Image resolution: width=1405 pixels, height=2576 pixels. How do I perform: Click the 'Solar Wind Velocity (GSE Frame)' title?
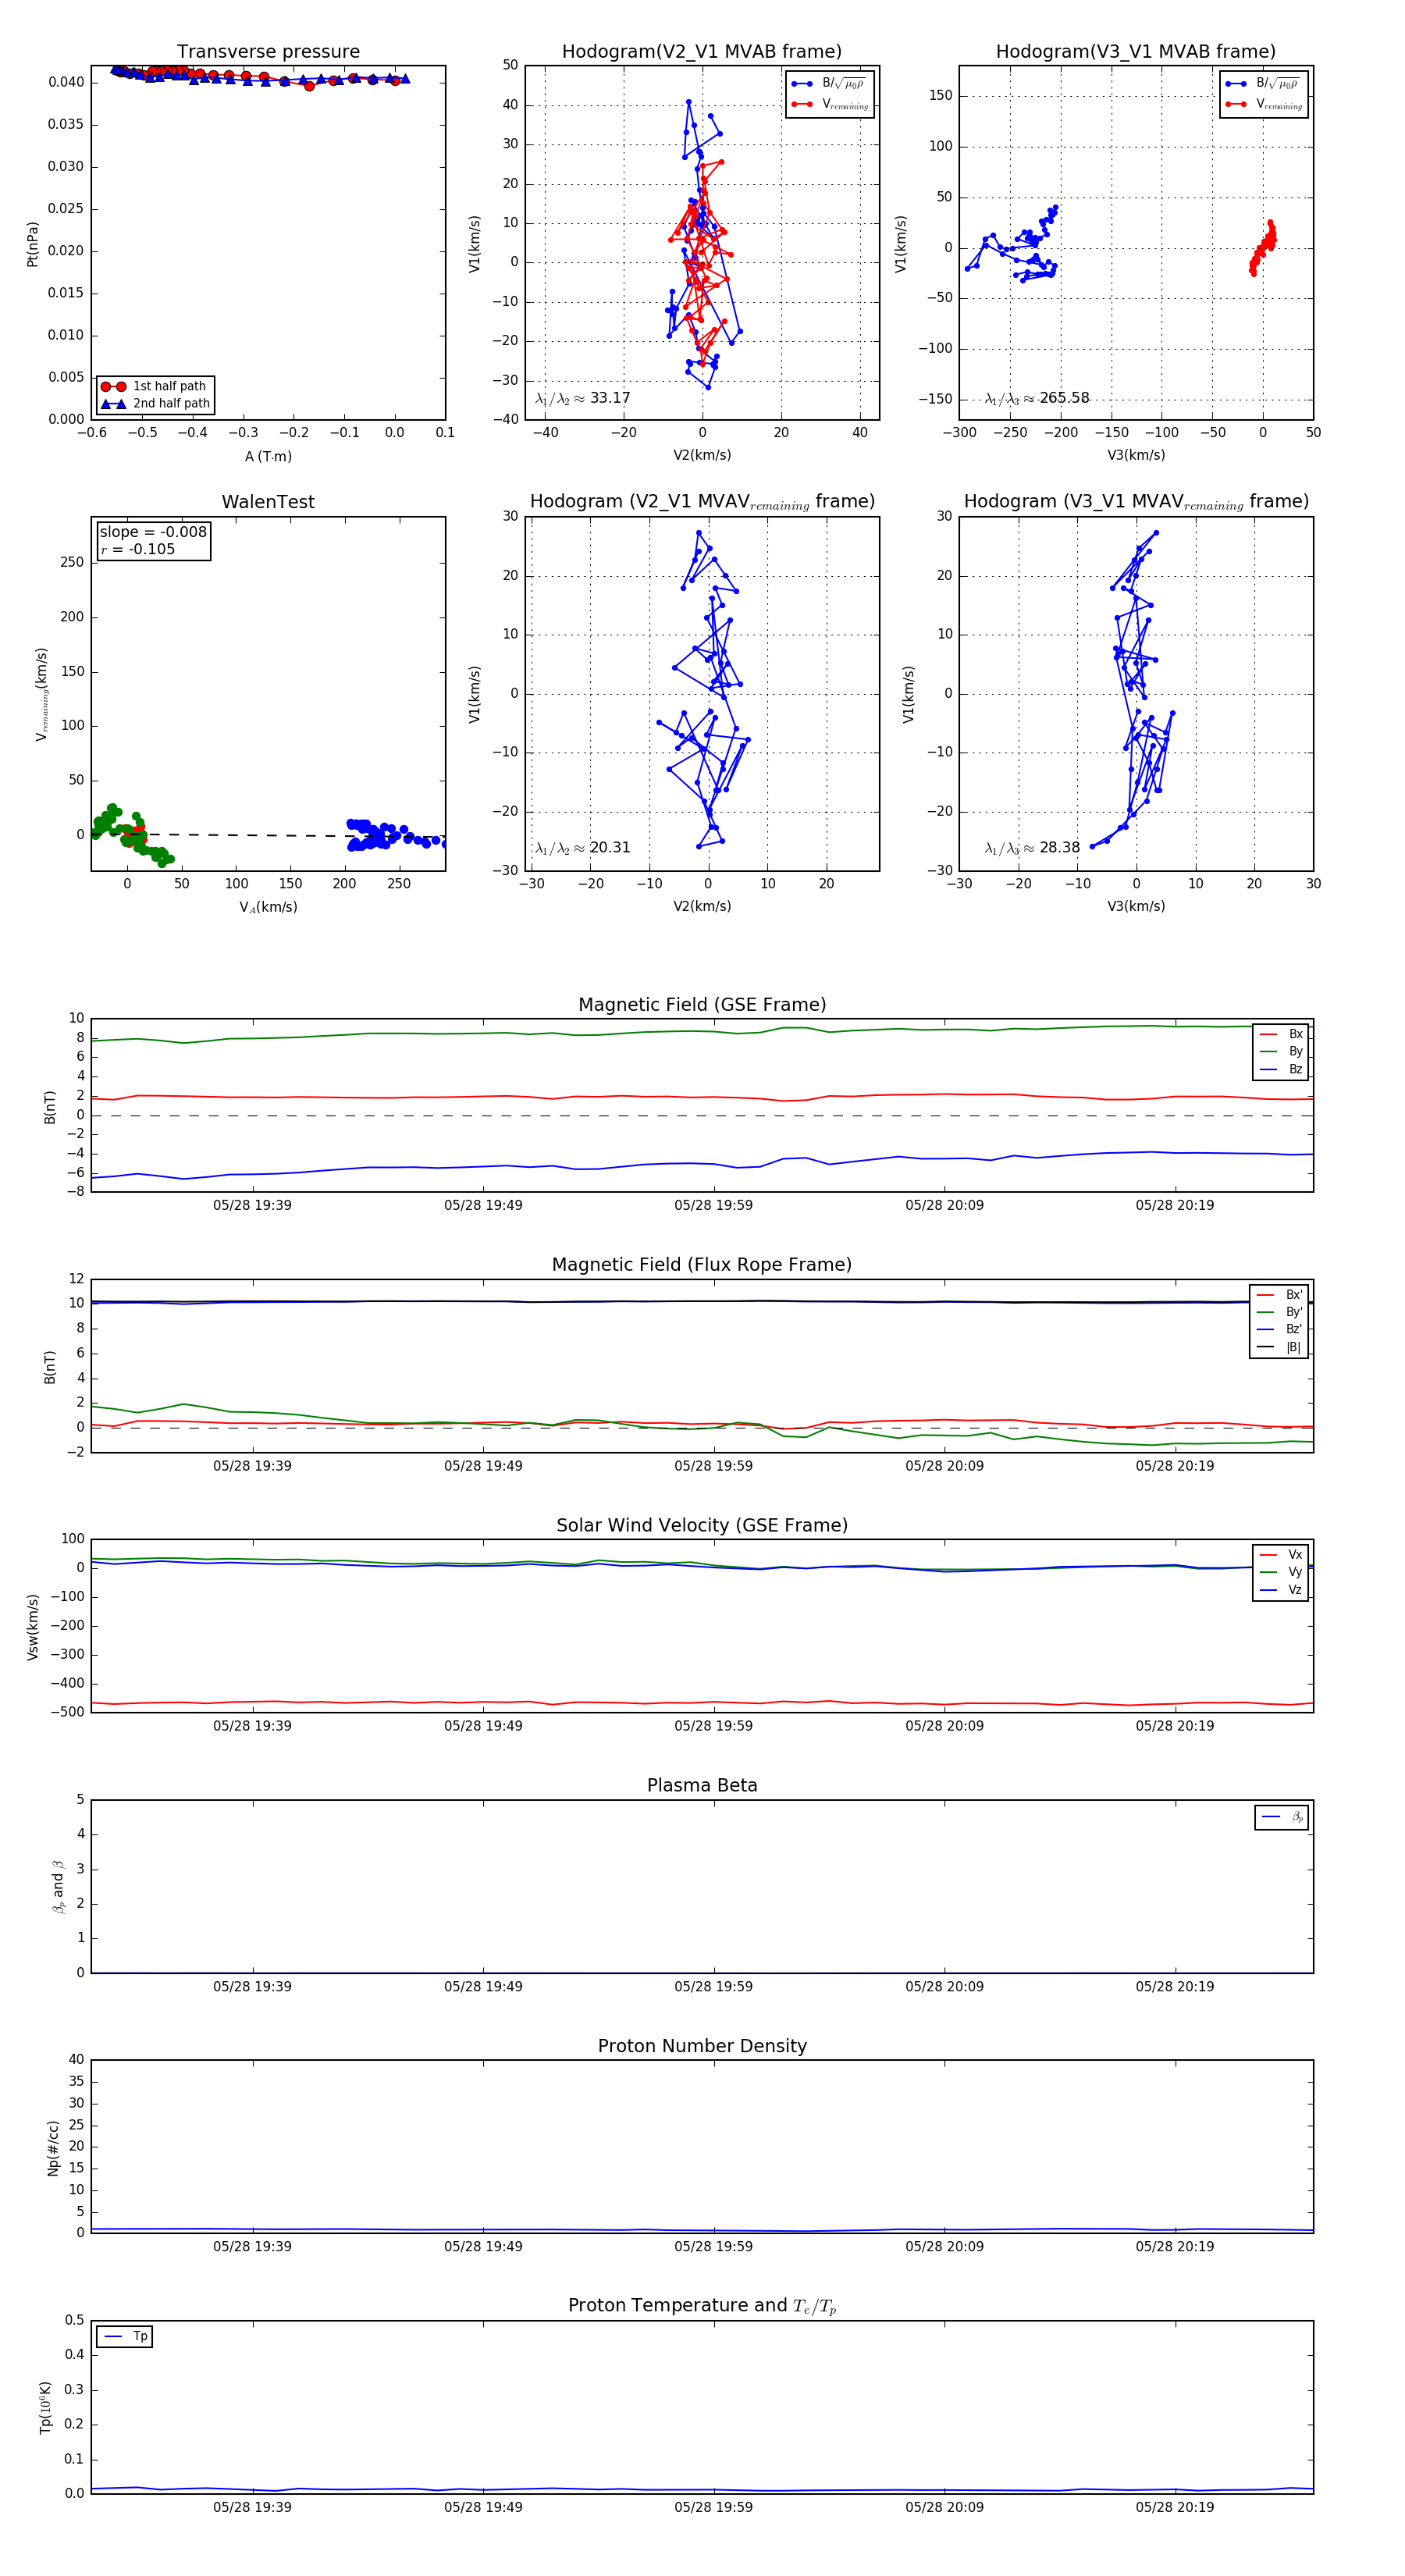pyautogui.click(x=702, y=1525)
